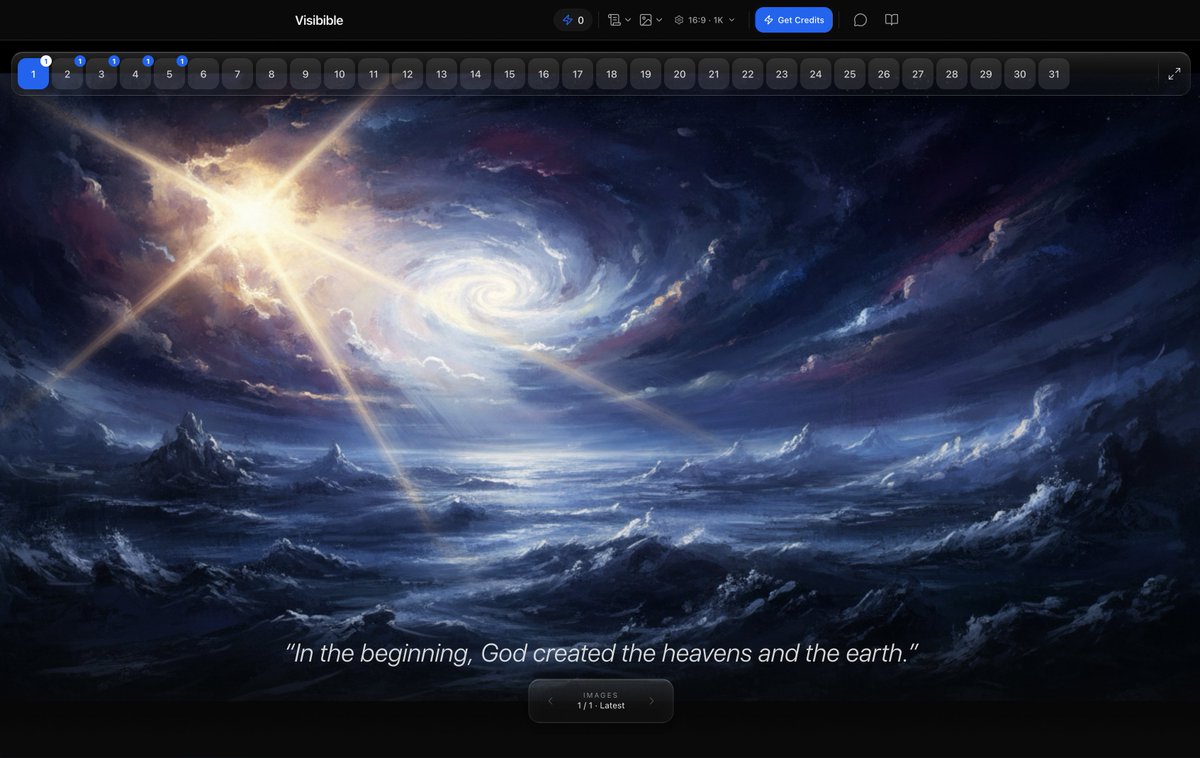Jump to verse 11

(x=373, y=74)
